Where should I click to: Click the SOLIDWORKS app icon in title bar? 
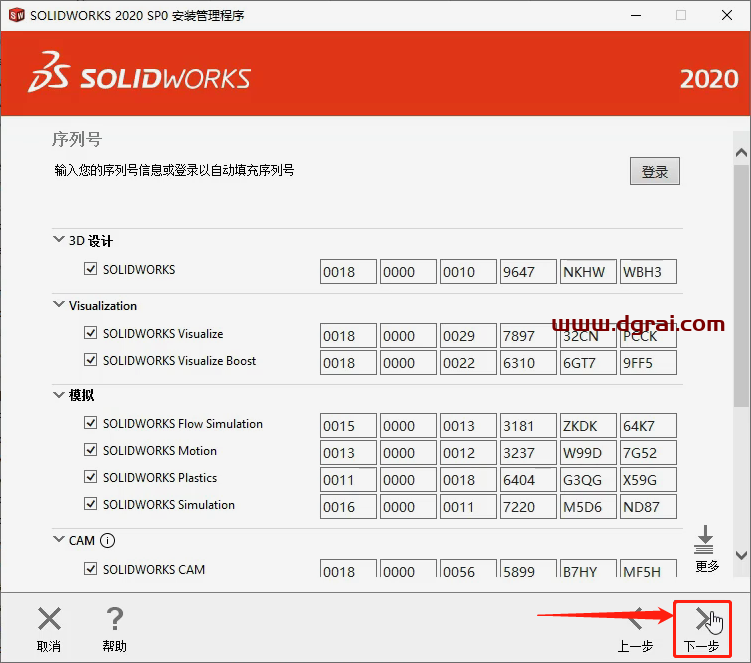pos(17,15)
